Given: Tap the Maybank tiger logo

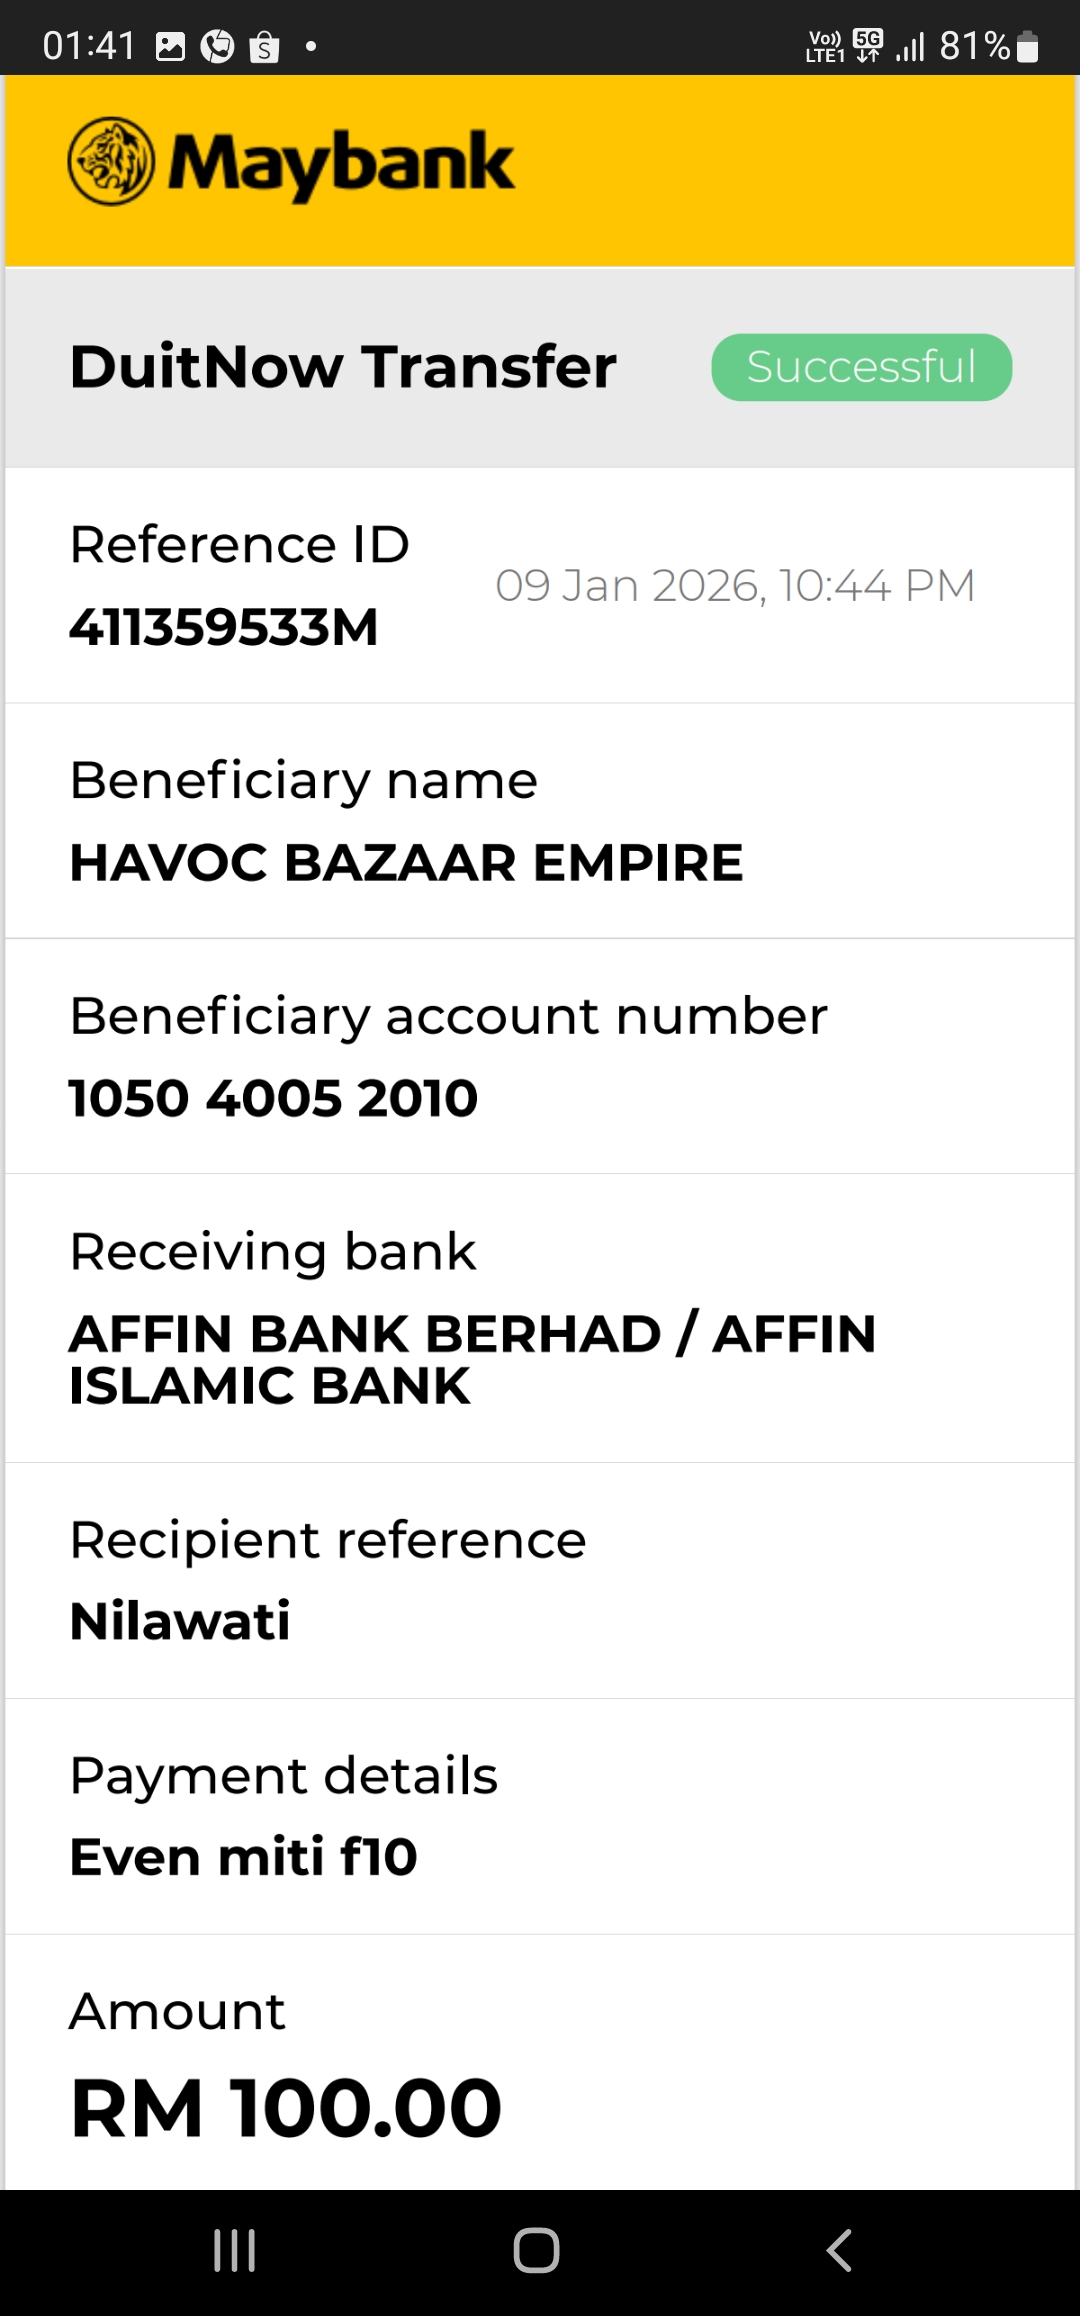Looking at the screenshot, I should click(111, 162).
